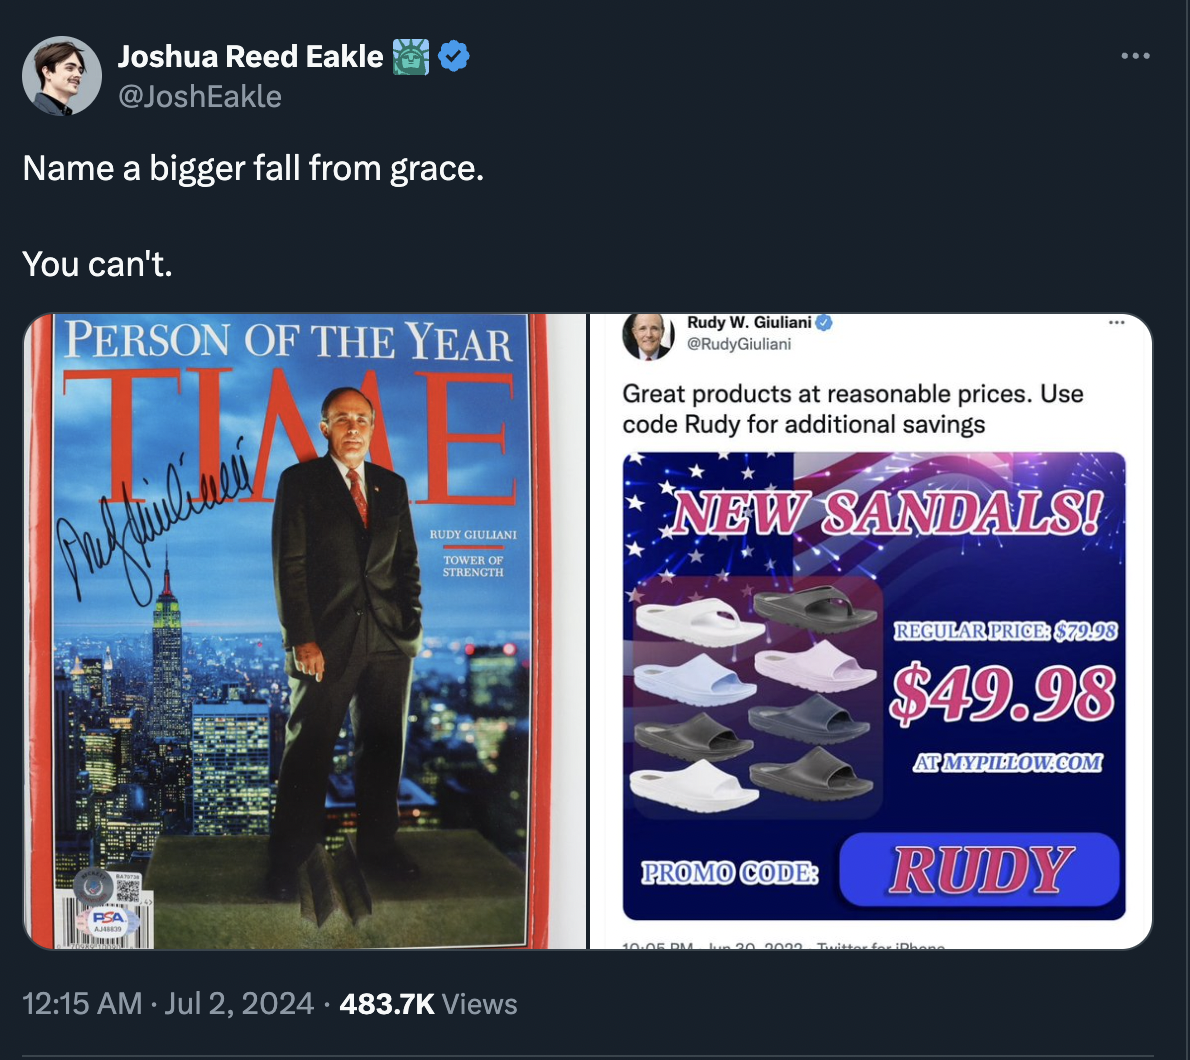Click the verified badge next to Rudy W. Giuliani
The width and height of the screenshot is (1190, 1060).
click(824, 323)
